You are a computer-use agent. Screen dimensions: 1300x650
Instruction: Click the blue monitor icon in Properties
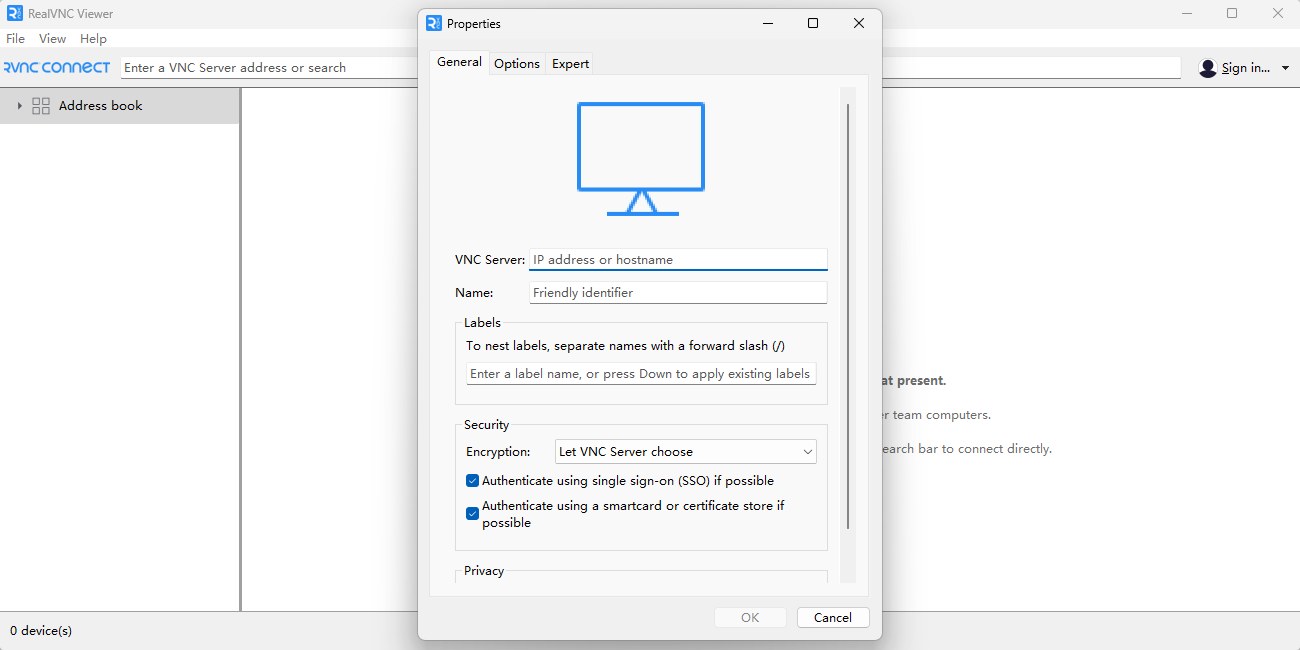[x=641, y=158]
